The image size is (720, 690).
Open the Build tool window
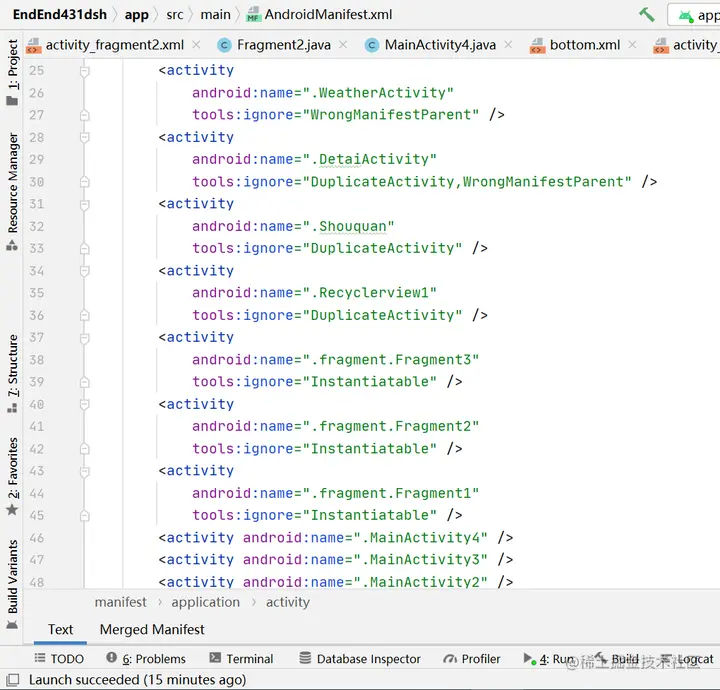point(617,659)
